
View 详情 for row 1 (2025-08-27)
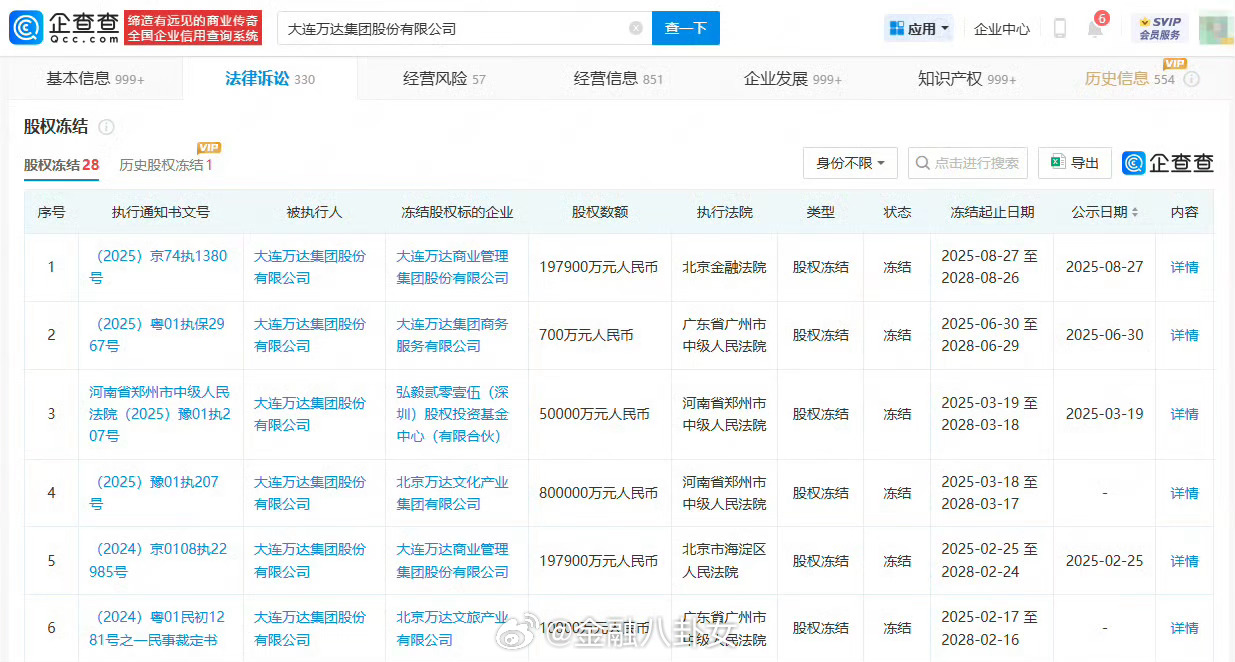pyautogui.click(x=1185, y=267)
